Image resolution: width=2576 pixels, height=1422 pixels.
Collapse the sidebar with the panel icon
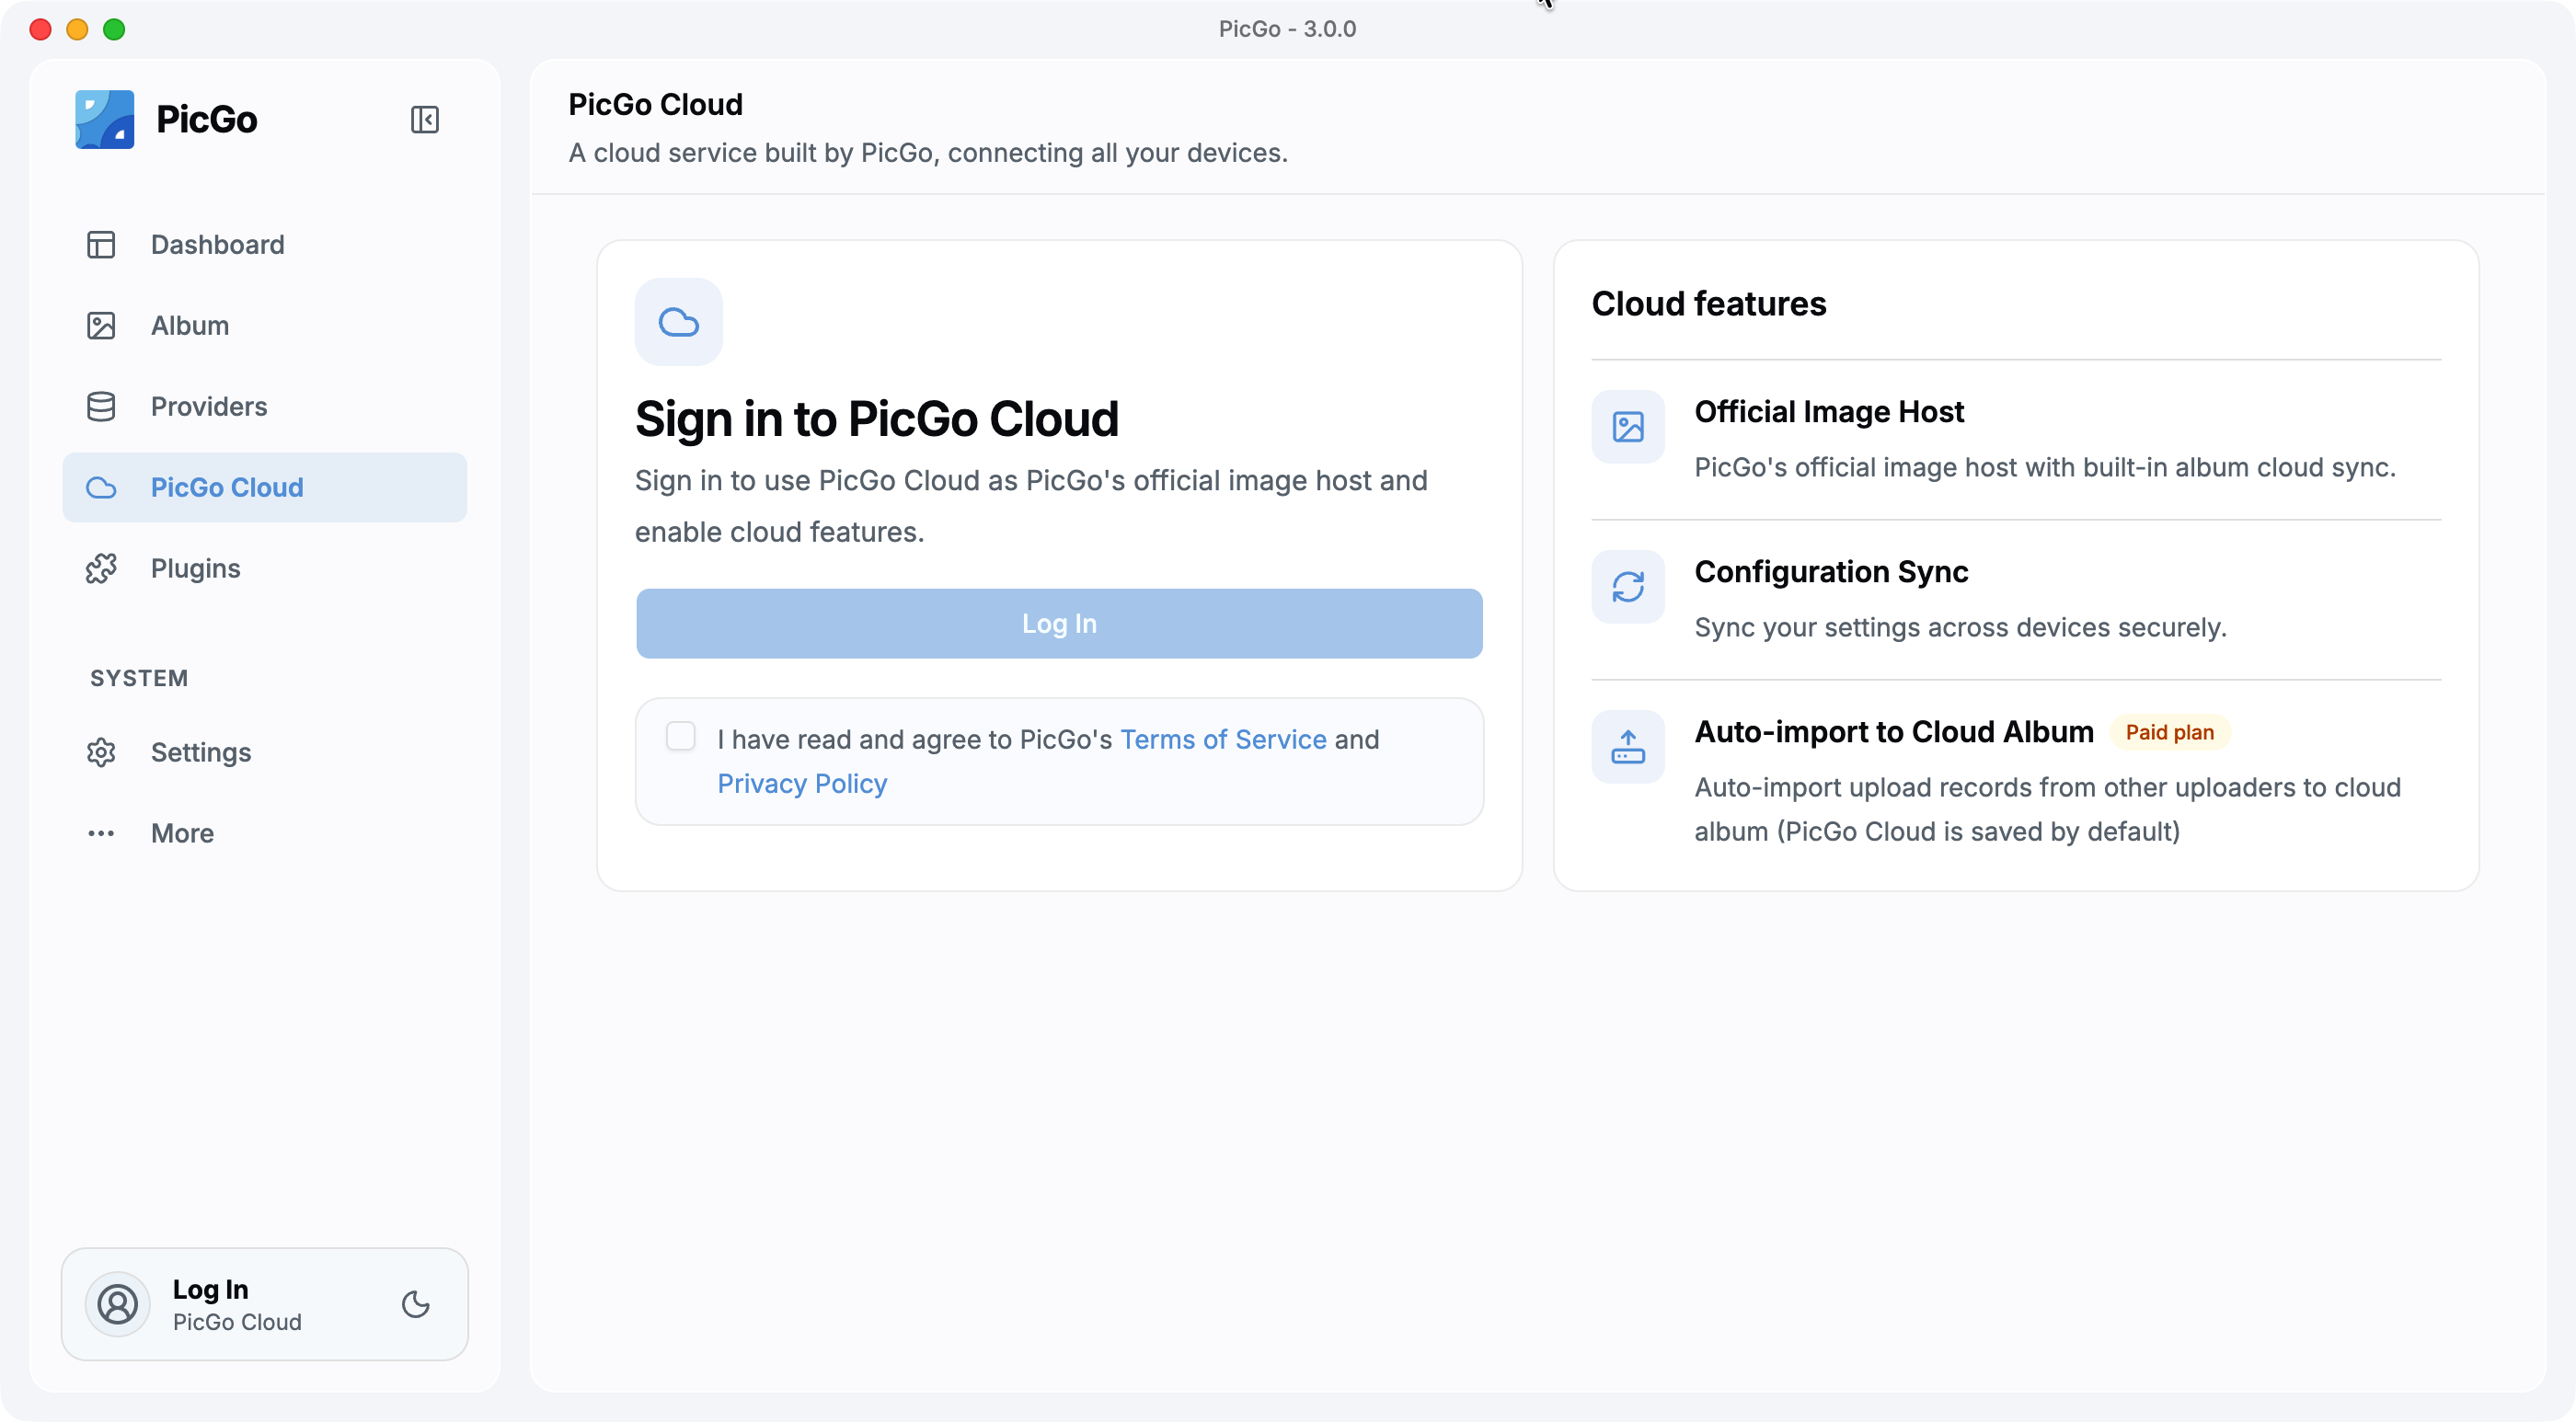(425, 120)
